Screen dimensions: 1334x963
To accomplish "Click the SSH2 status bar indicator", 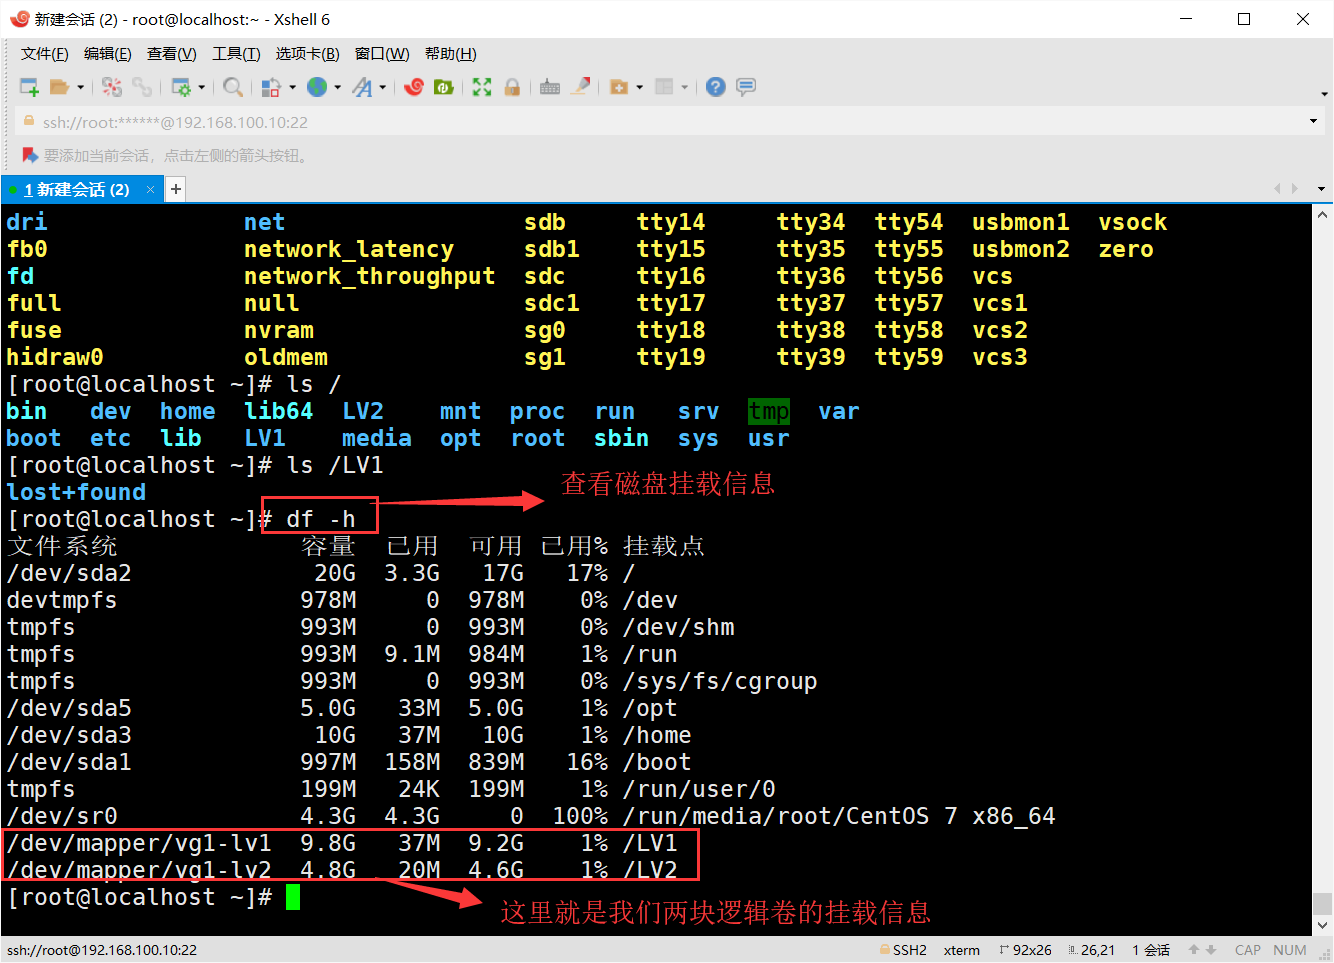I will point(903,950).
